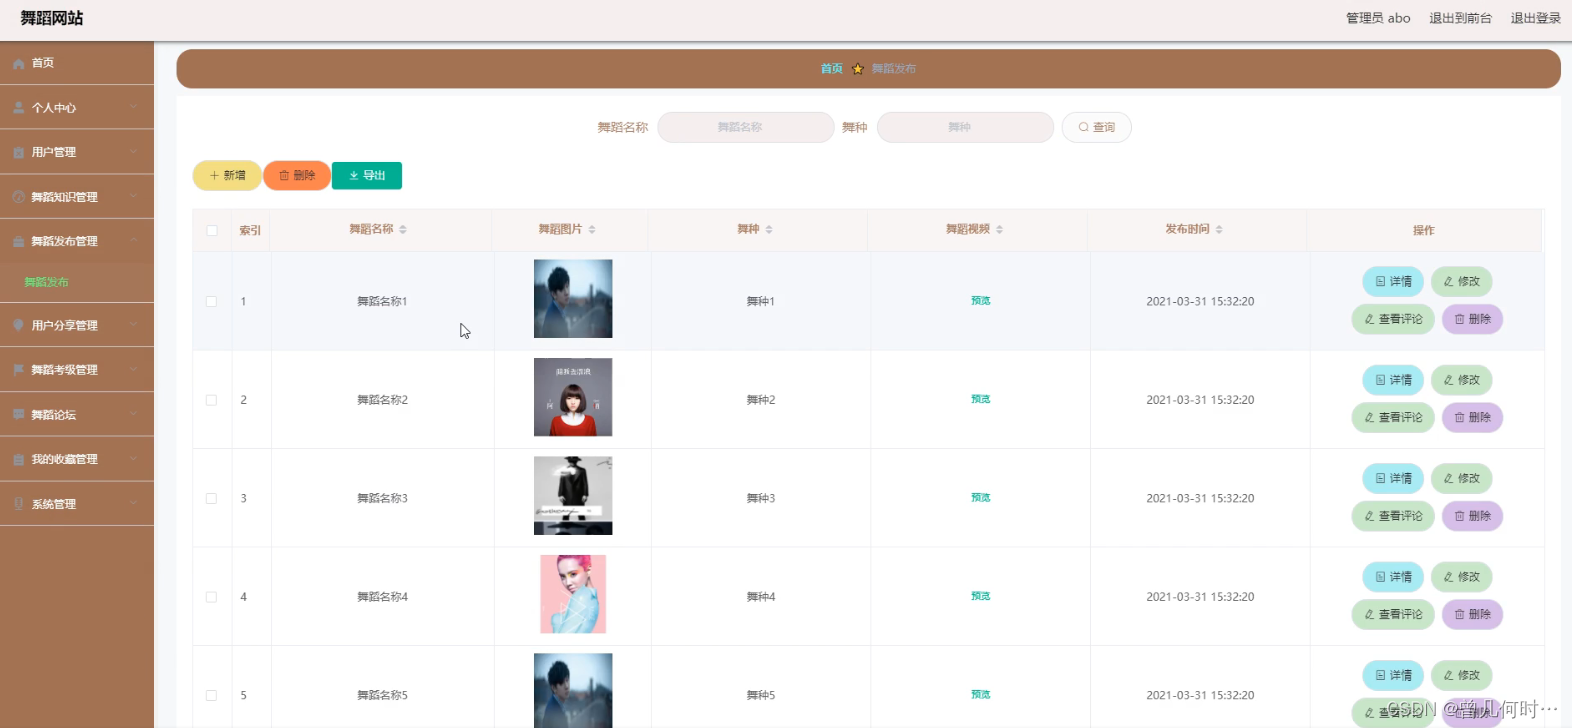This screenshot has width=1572, height=728.
Task: Check the box for row 舞蹈名称5
Action: point(212,695)
